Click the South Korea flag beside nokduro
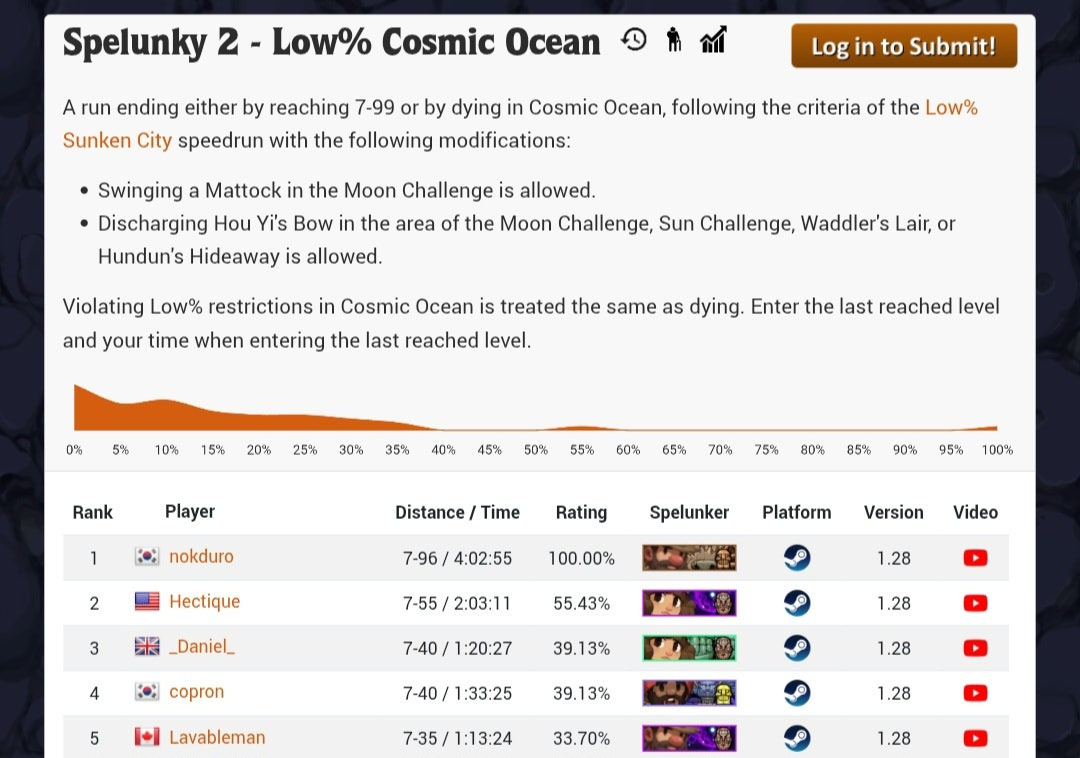This screenshot has height=758, width=1080. (147, 557)
